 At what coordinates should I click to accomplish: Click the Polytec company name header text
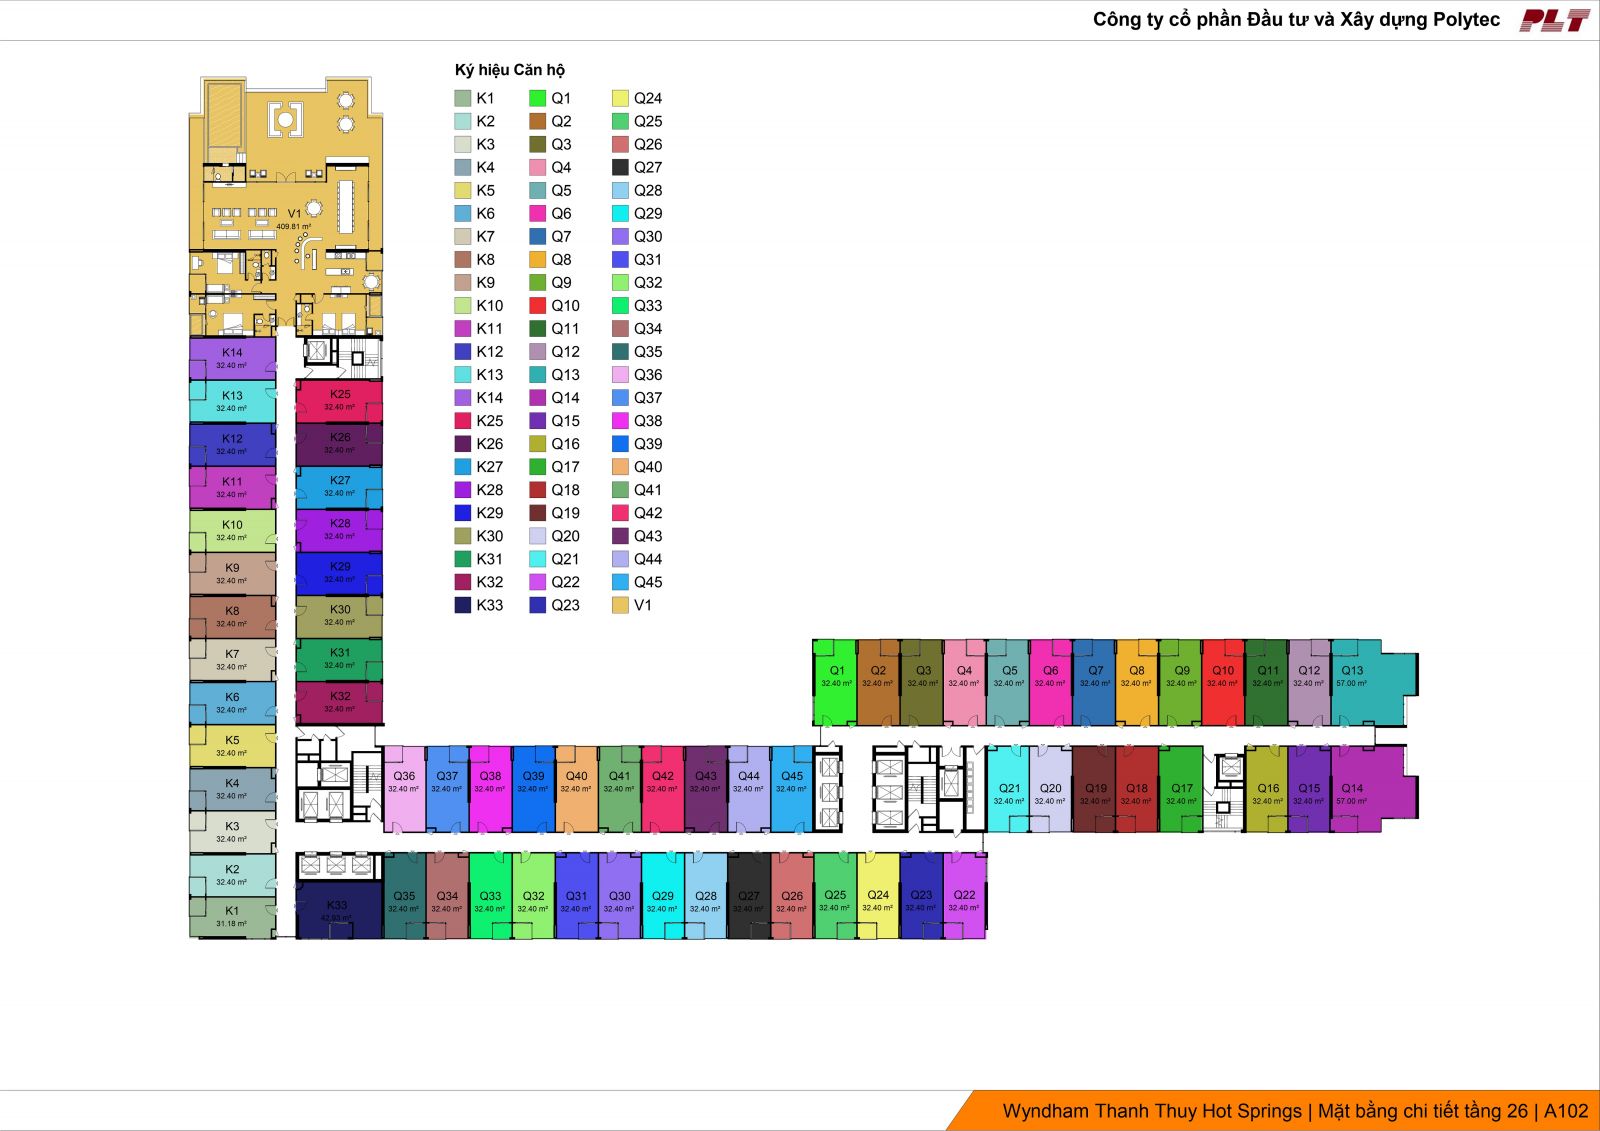pos(1296,20)
